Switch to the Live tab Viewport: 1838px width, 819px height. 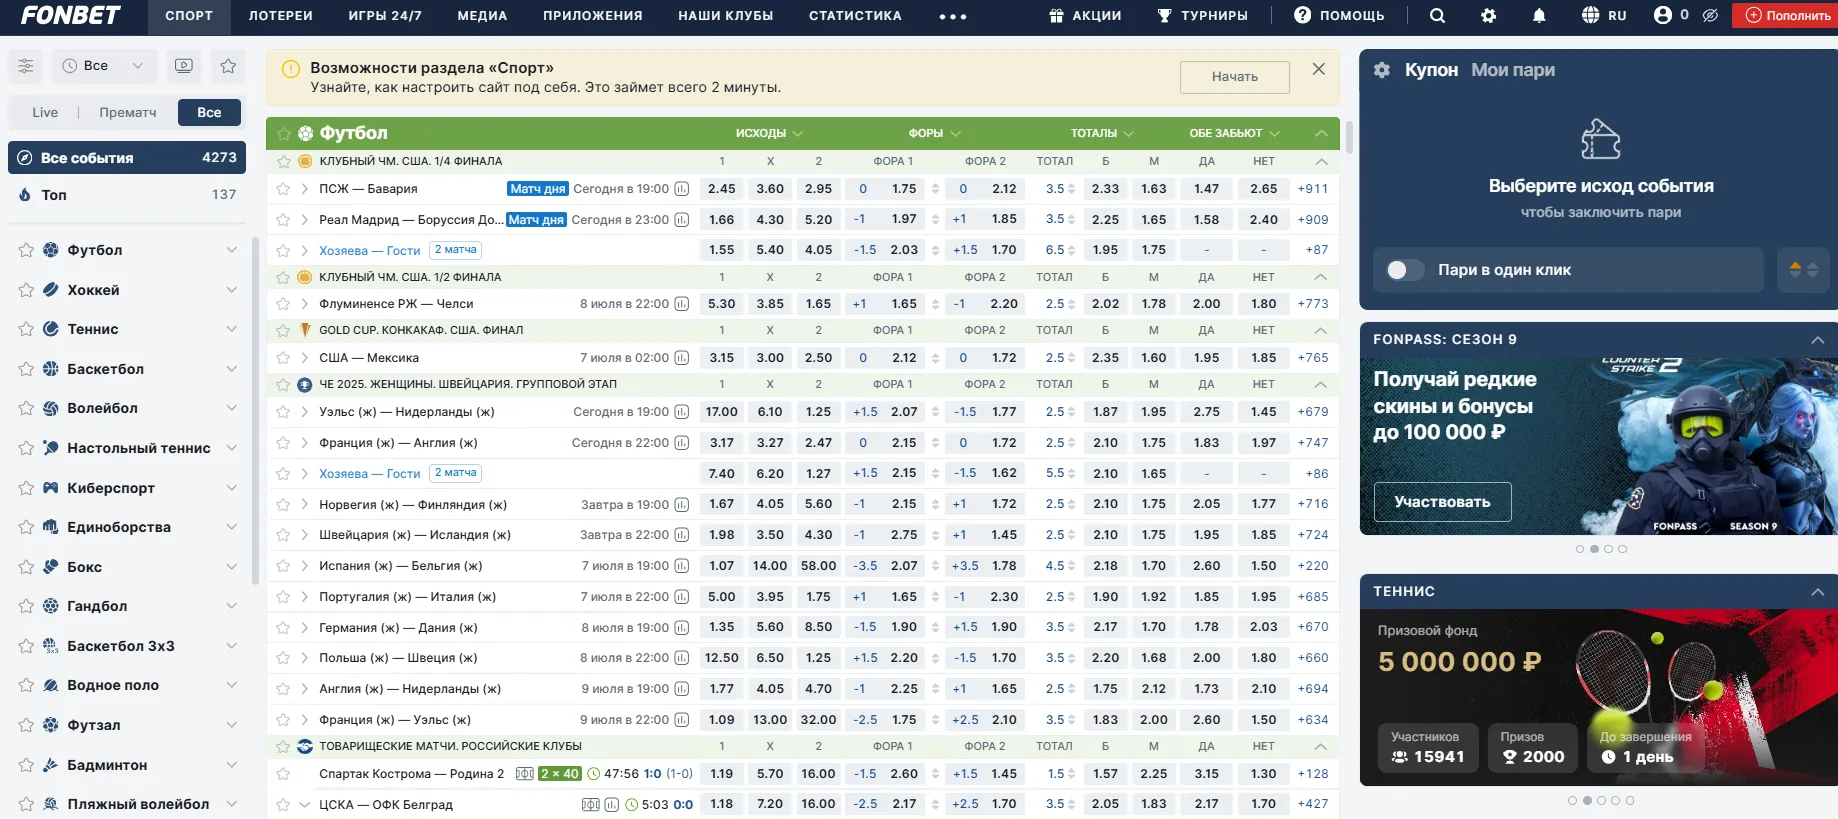[45, 113]
